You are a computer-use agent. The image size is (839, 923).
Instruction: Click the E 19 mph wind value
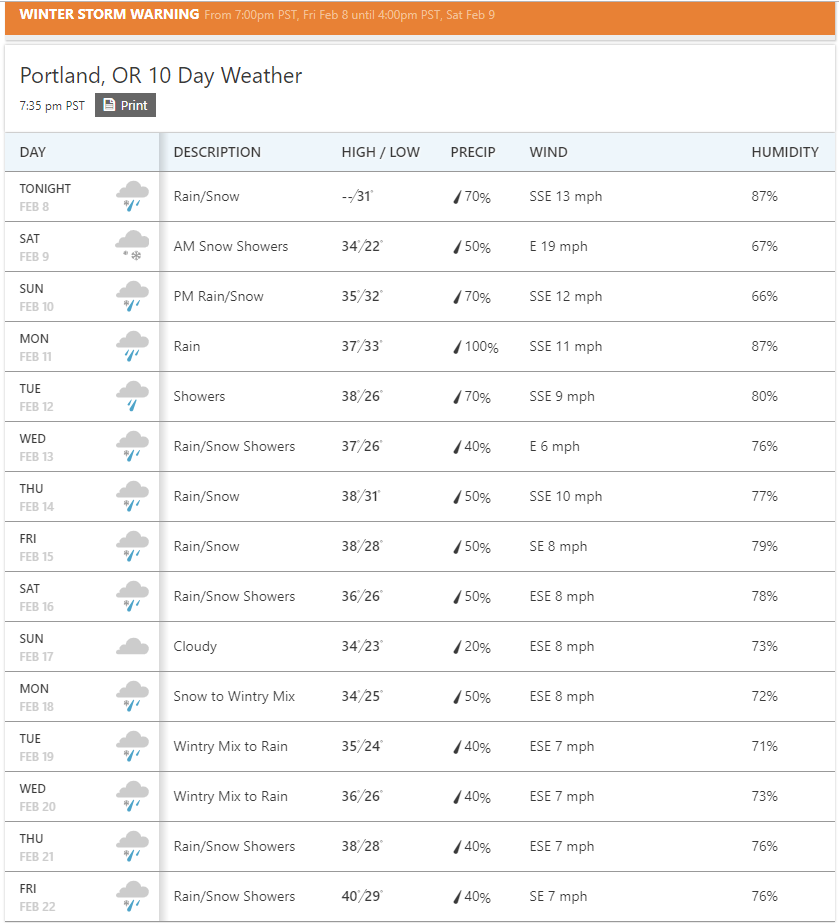558,246
